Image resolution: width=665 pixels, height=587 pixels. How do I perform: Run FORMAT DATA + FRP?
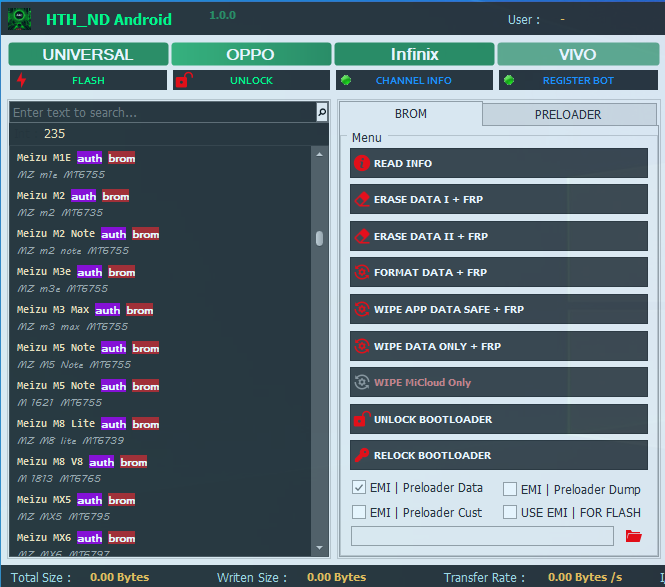(499, 272)
